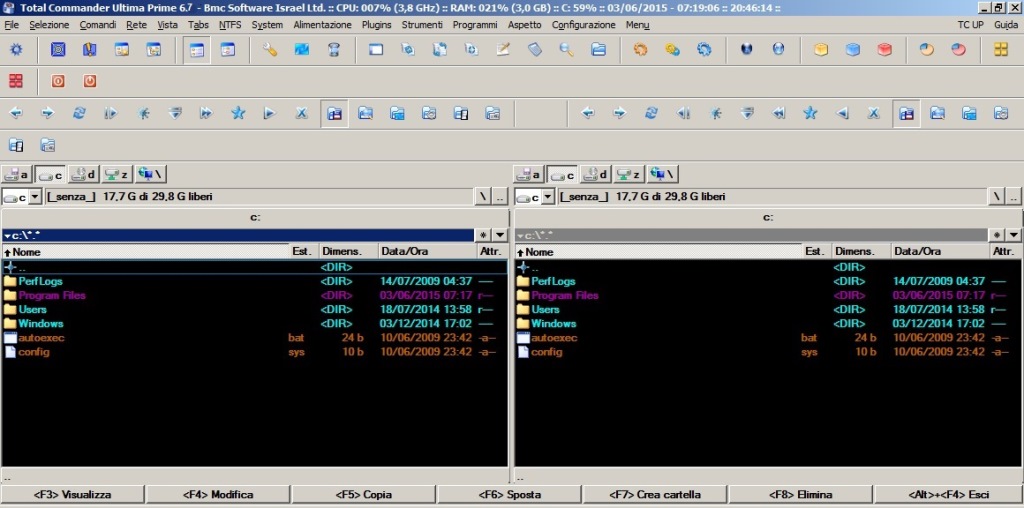The width and height of the screenshot is (1024, 508).
Task: Refresh the left panel with its reload icon
Action: (79, 113)
